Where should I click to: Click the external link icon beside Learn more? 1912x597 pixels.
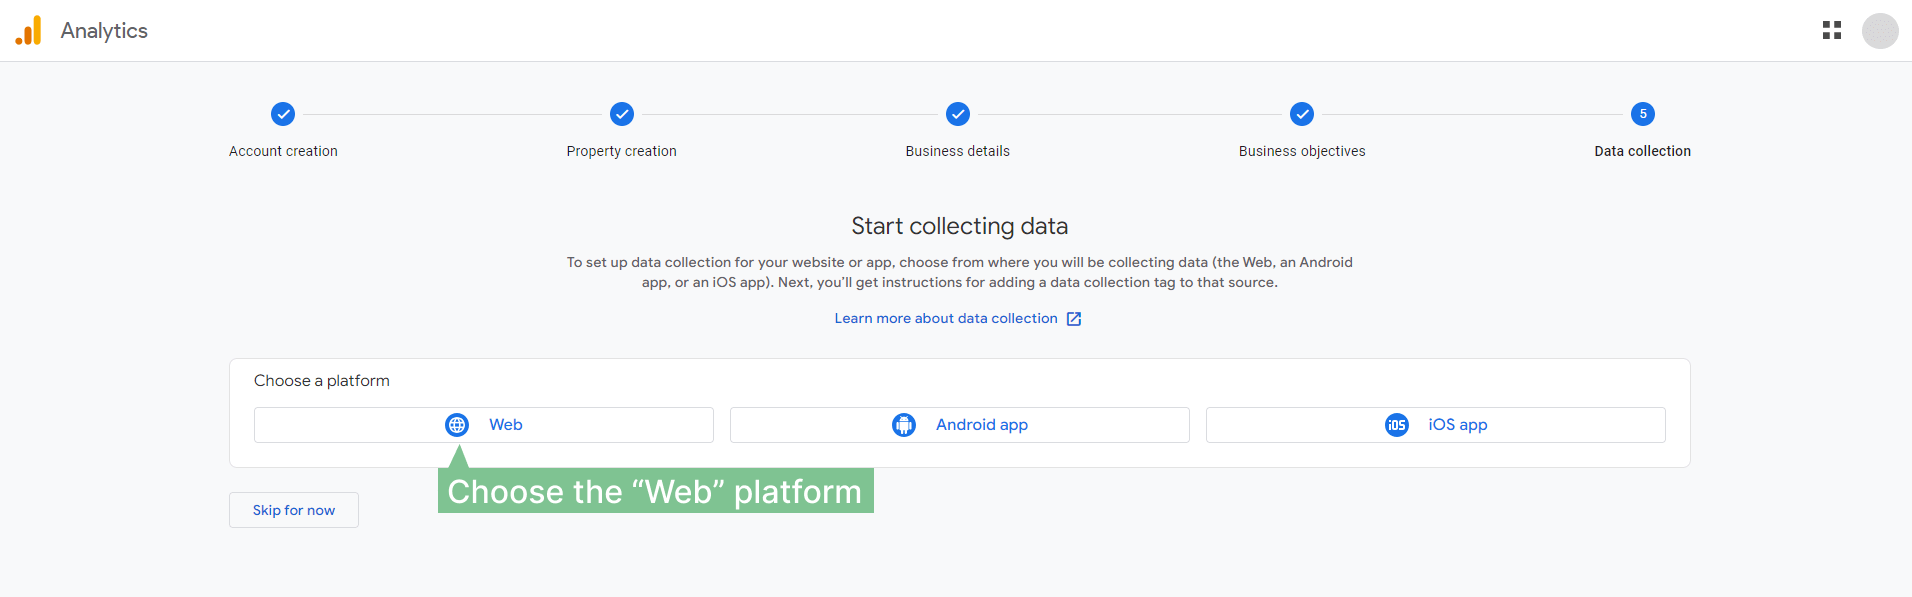1074,319
